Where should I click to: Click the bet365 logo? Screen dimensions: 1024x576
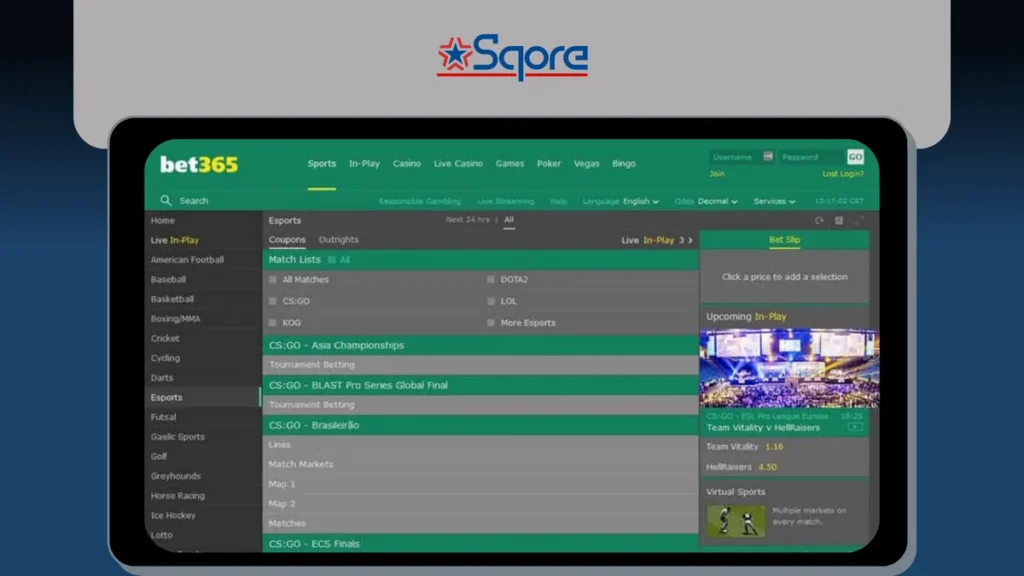[x=199, y=165]
